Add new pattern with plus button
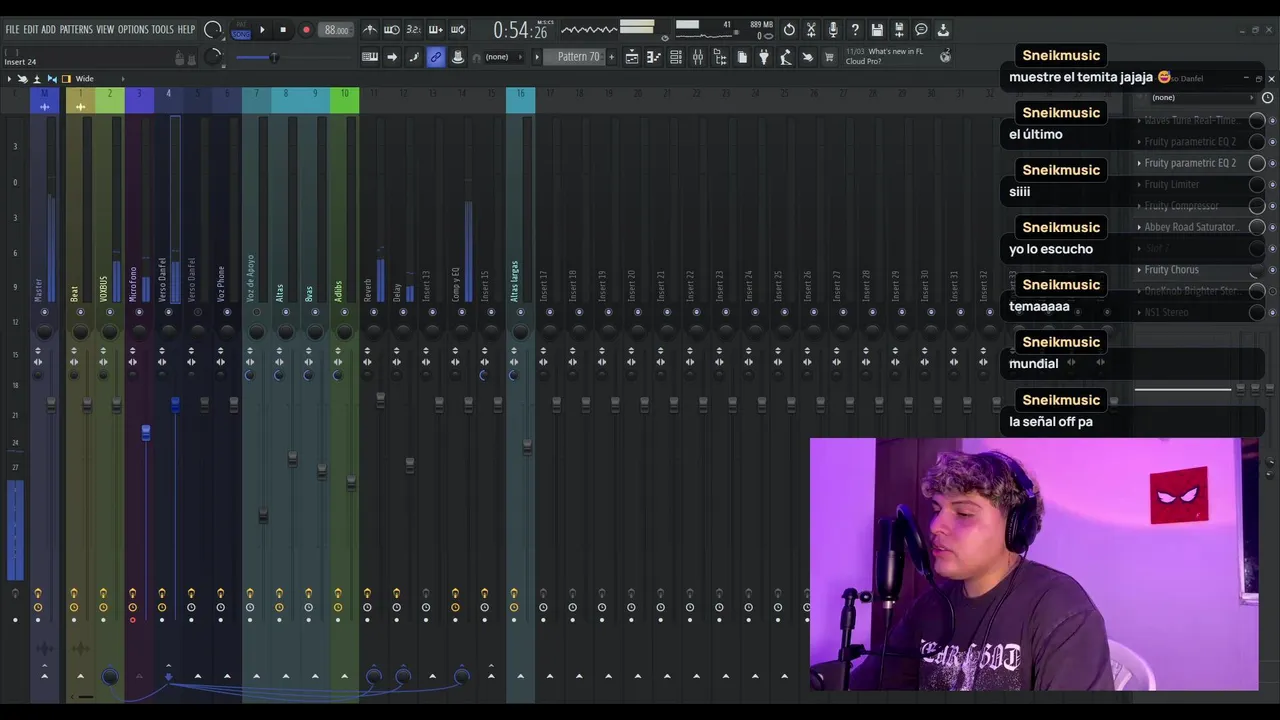Image resolution: width=1280 pixels, height=720 pixels. pos(611,57)
